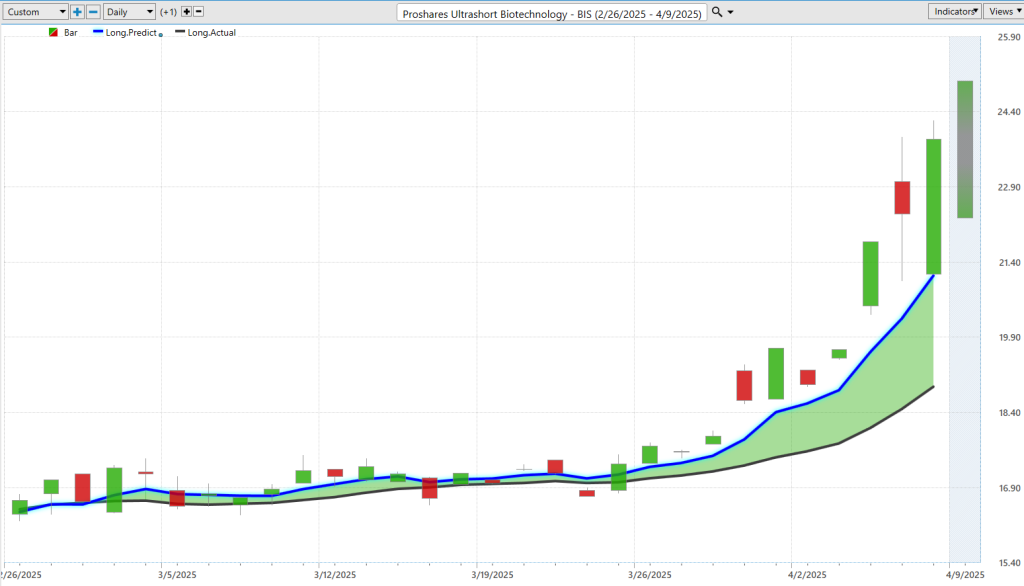Click the 4/9/2025 date axis label

coord(965,574)
